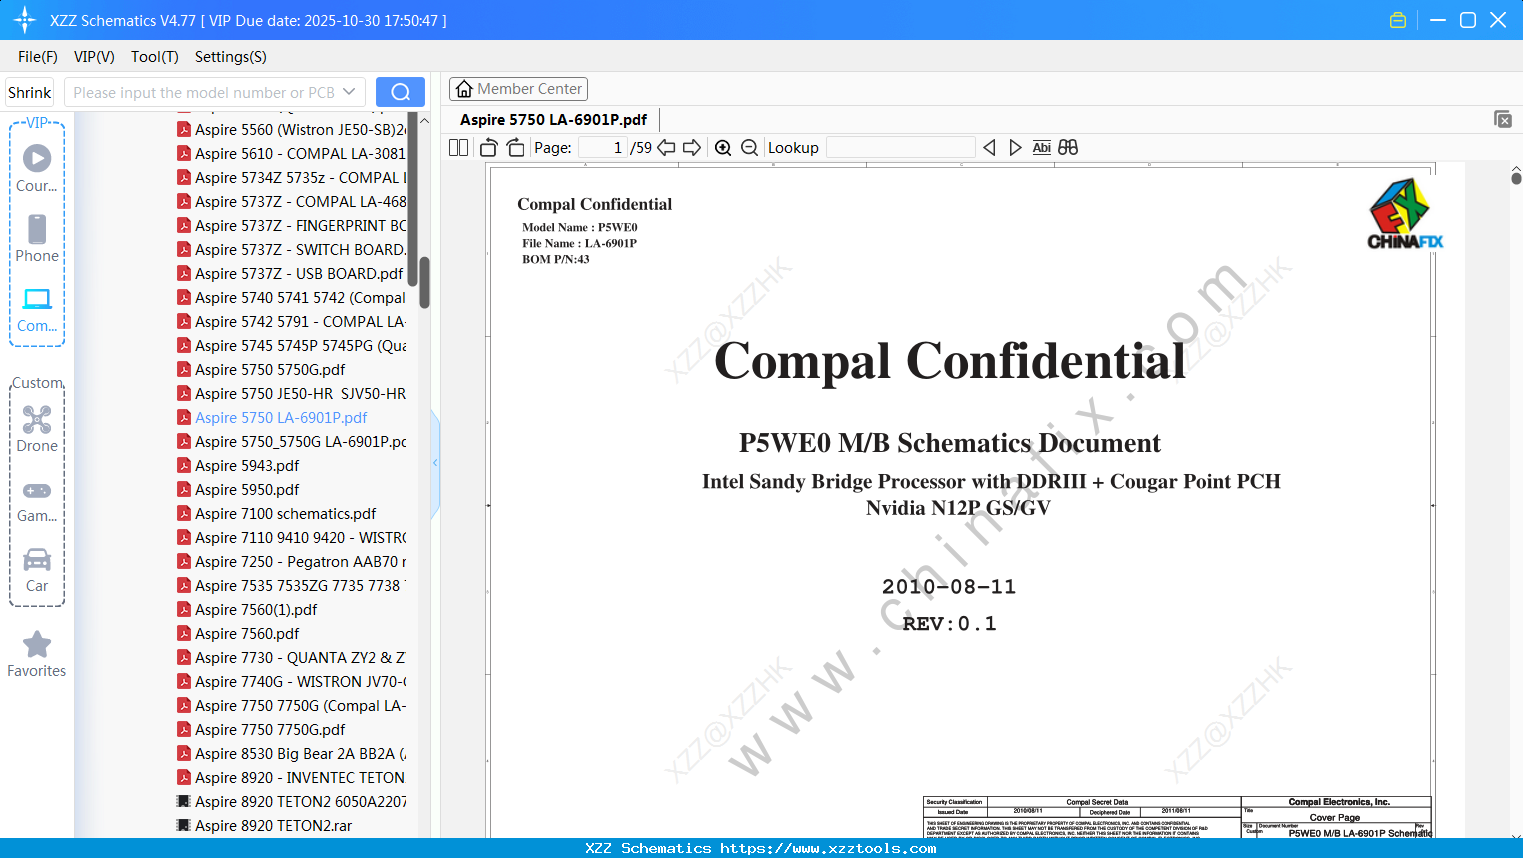The image size is (1523, 858).
Task: Collapse the file list panel handle
Action: pyautogui.click(x=435, y=463)
